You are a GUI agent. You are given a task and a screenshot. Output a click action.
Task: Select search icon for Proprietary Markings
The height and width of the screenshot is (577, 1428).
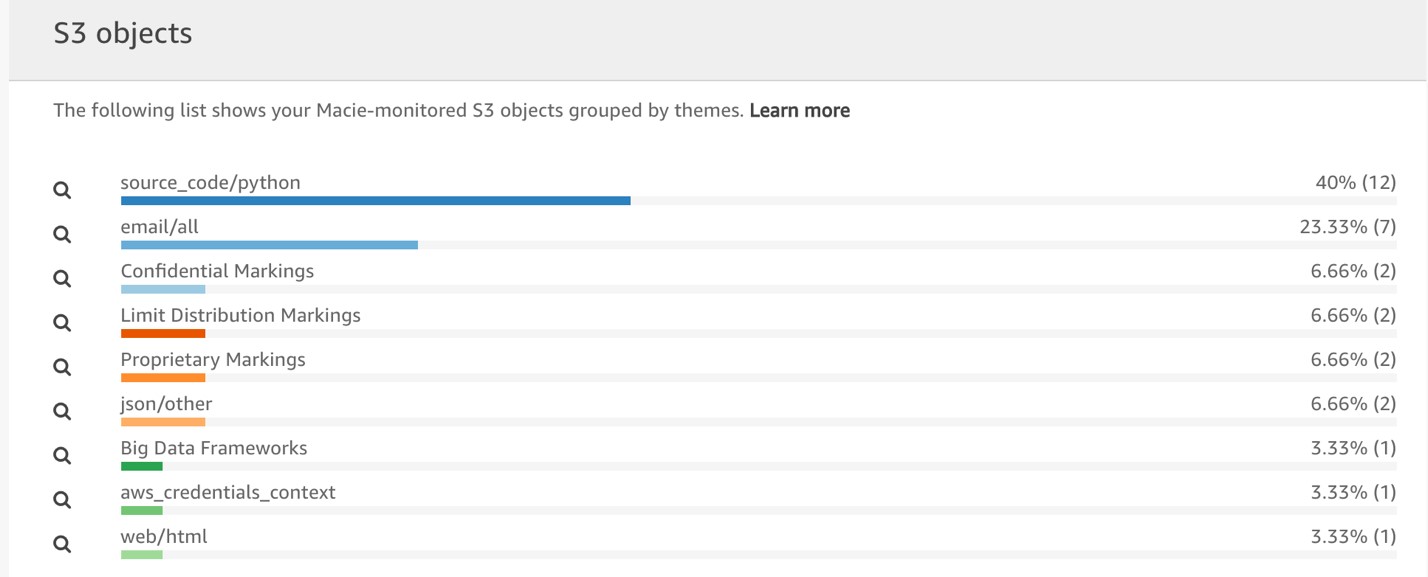pyautogui.click(x=62, y=367)
